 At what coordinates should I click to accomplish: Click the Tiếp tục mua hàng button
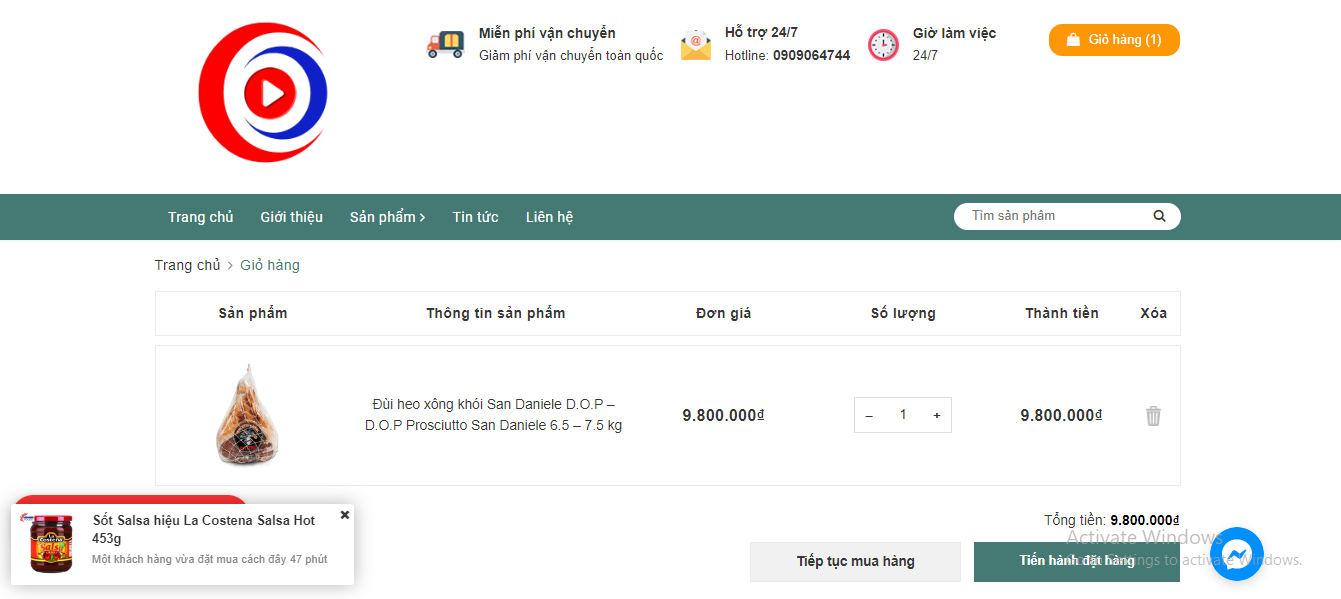855,561
